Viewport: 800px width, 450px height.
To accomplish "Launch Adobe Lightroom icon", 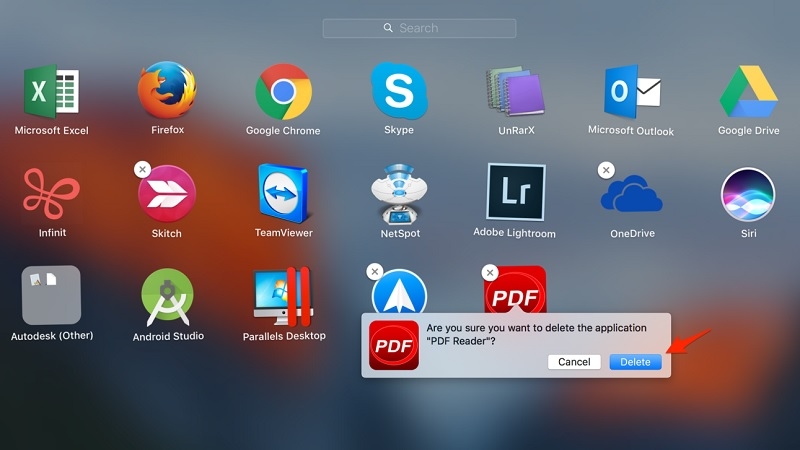I will (516, 192).
